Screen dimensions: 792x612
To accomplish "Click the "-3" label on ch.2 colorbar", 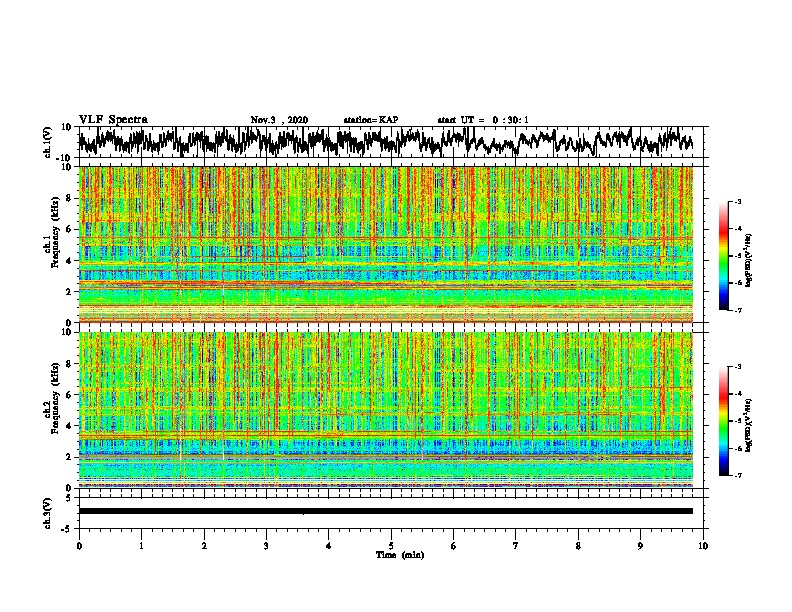I will coord(737,367).
